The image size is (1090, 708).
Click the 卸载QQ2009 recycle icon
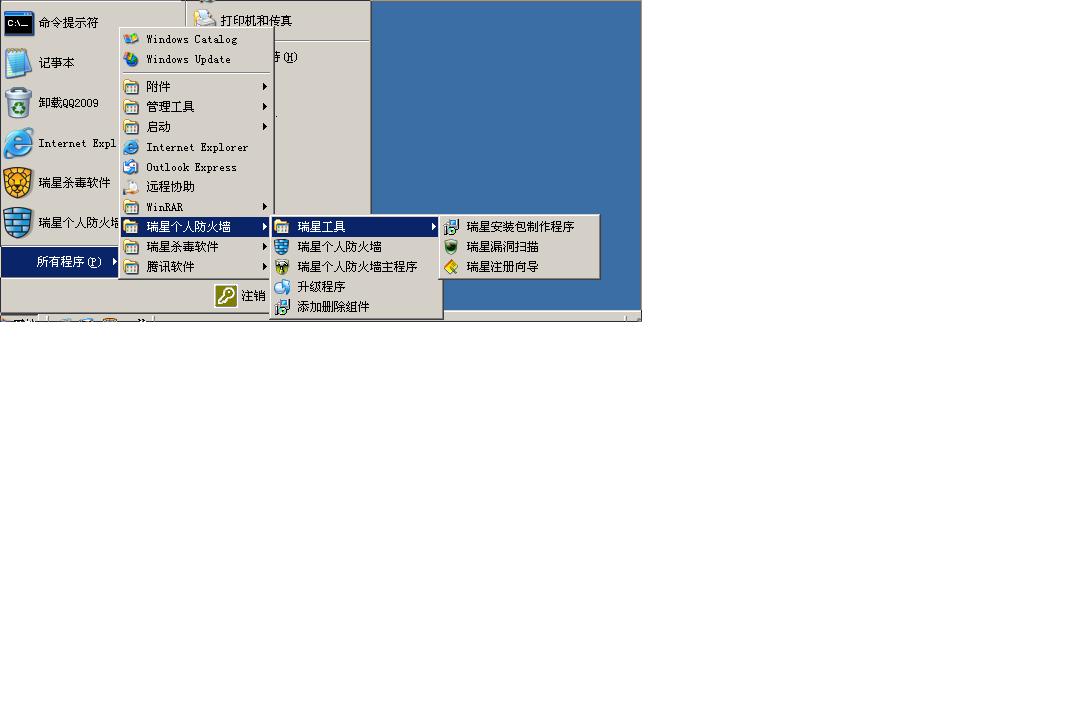[x=18, y=103]
